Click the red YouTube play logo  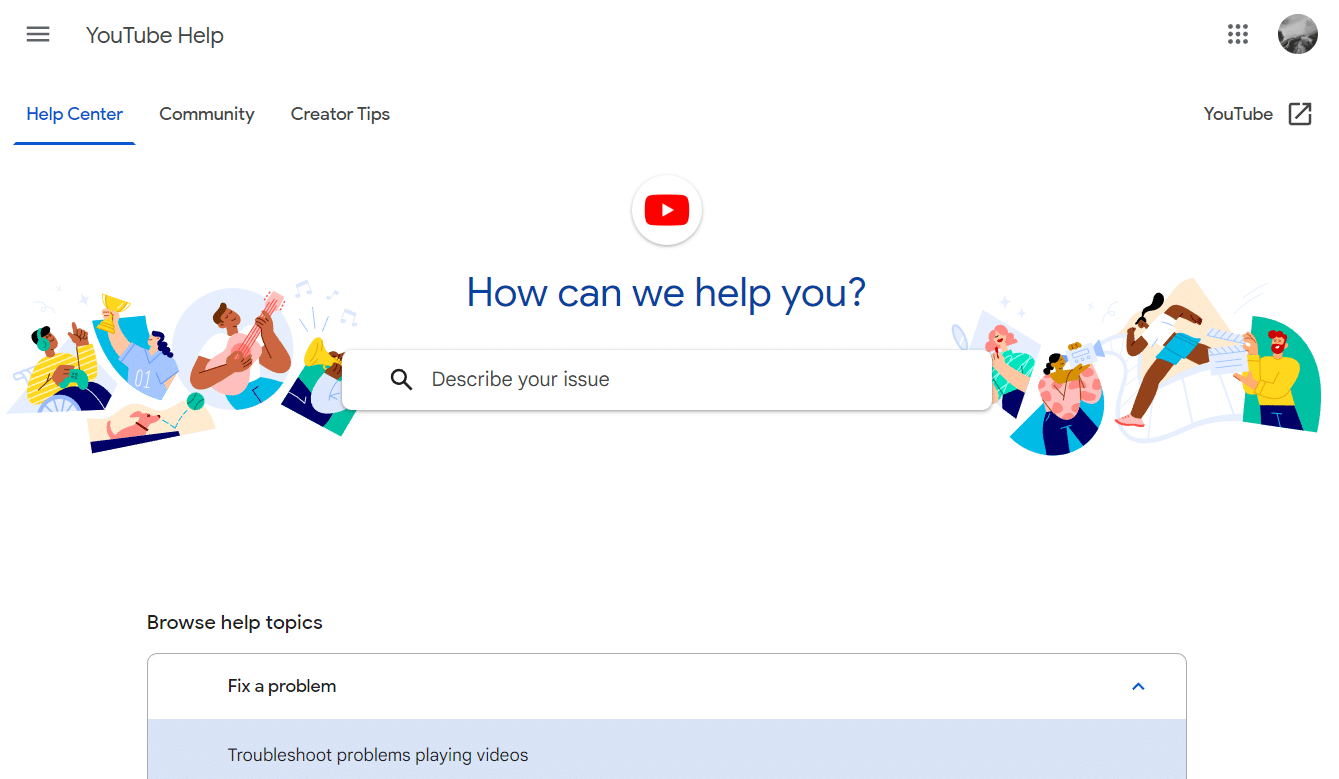[667, 210]
